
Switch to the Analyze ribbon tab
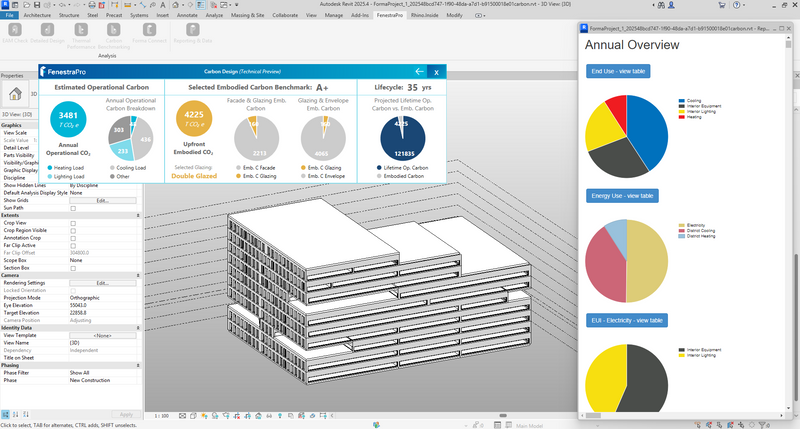coord(214,15)
